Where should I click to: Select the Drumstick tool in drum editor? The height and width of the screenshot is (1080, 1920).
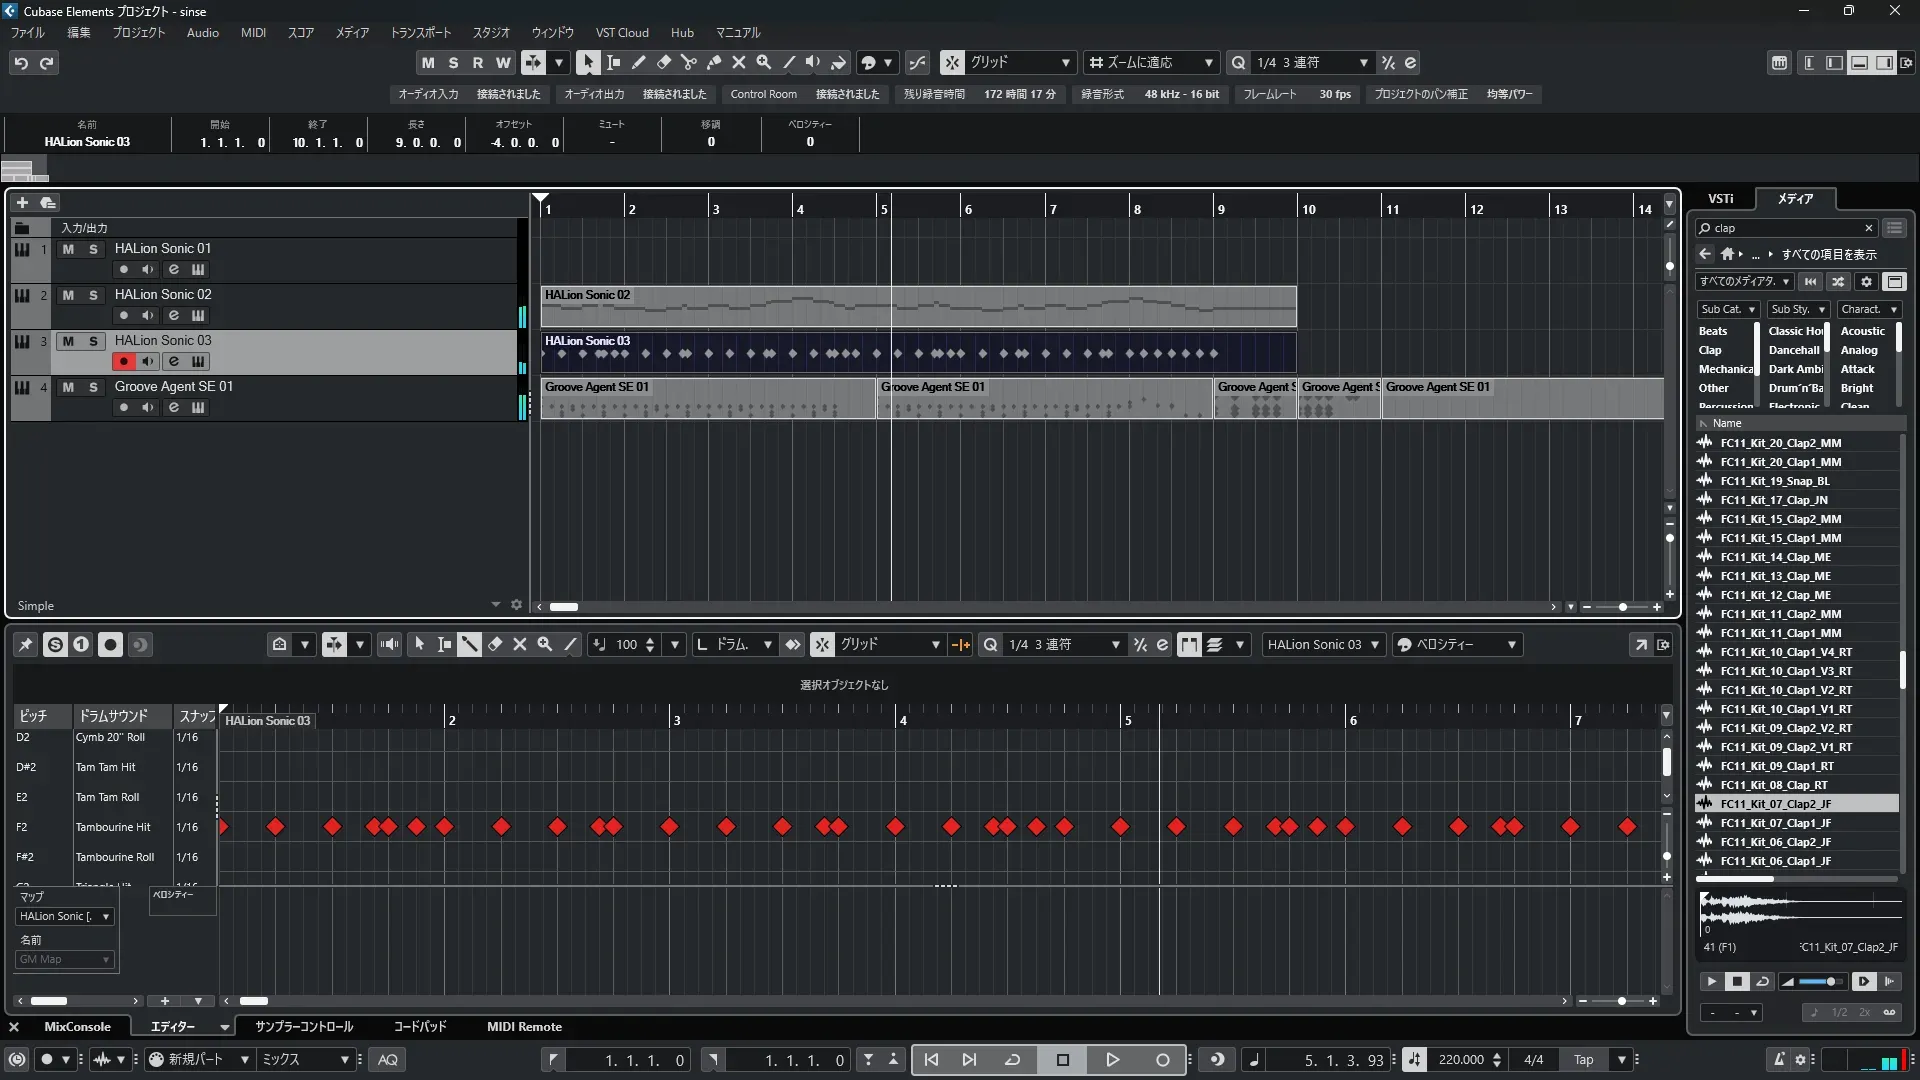(469, 645)
